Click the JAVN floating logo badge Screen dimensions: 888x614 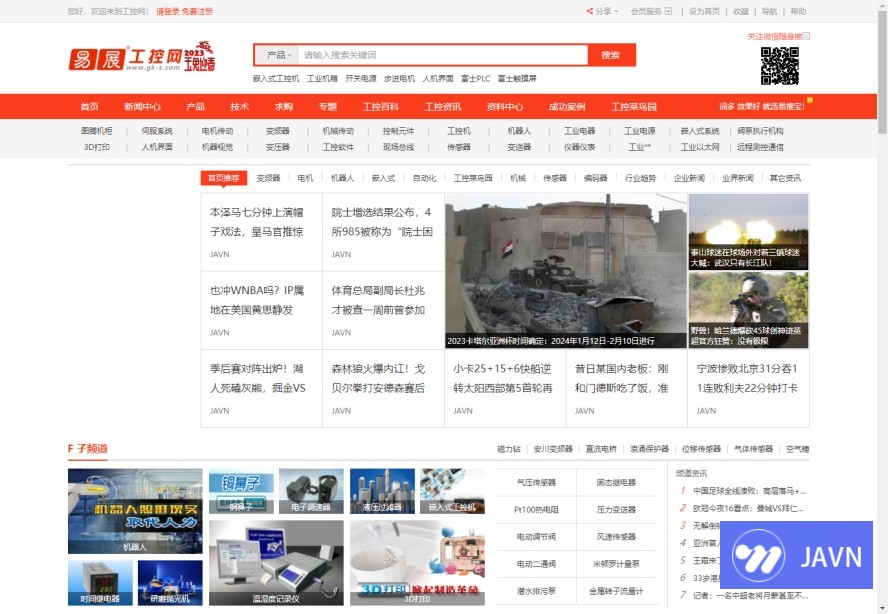pos(796,555)
